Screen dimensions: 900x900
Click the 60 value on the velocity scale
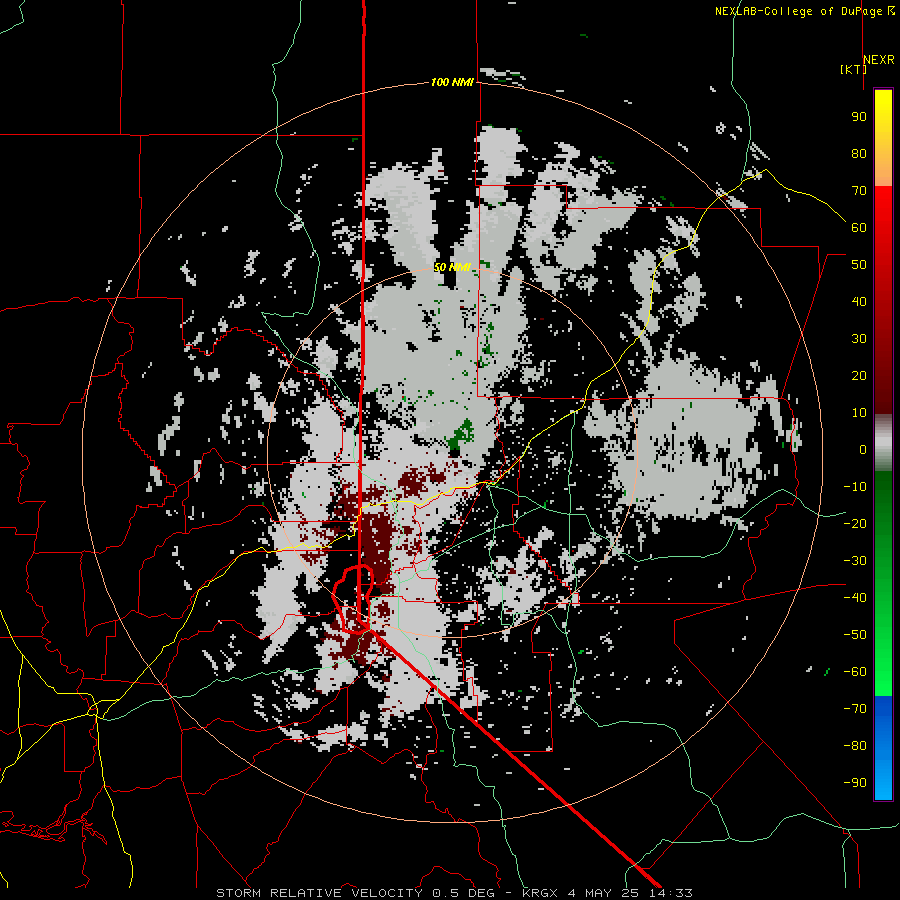tap(859, 228)
